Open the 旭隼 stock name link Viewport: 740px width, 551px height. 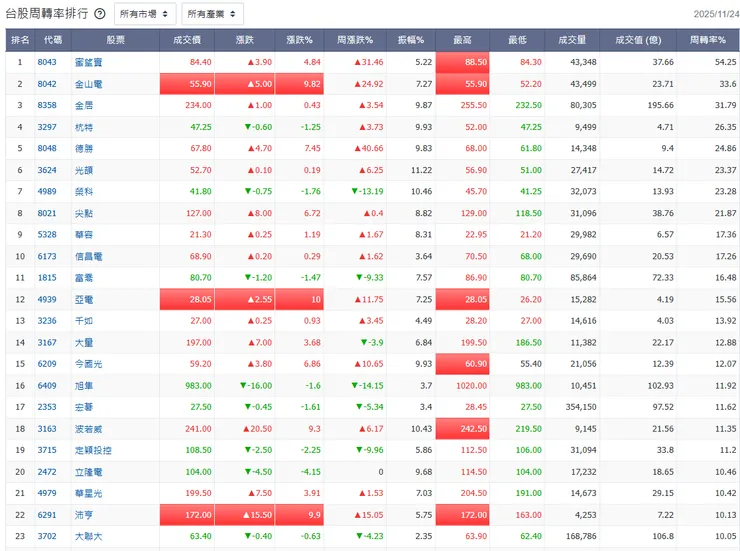point(84,385)
